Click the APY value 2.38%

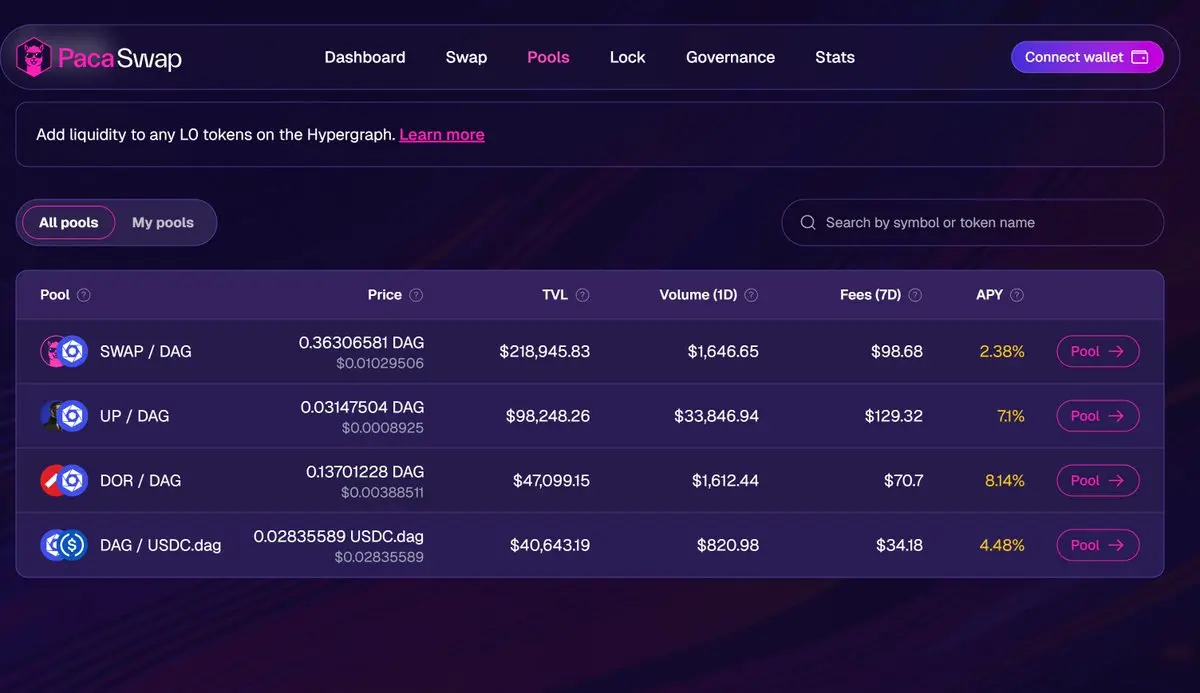coord(1002,351)
